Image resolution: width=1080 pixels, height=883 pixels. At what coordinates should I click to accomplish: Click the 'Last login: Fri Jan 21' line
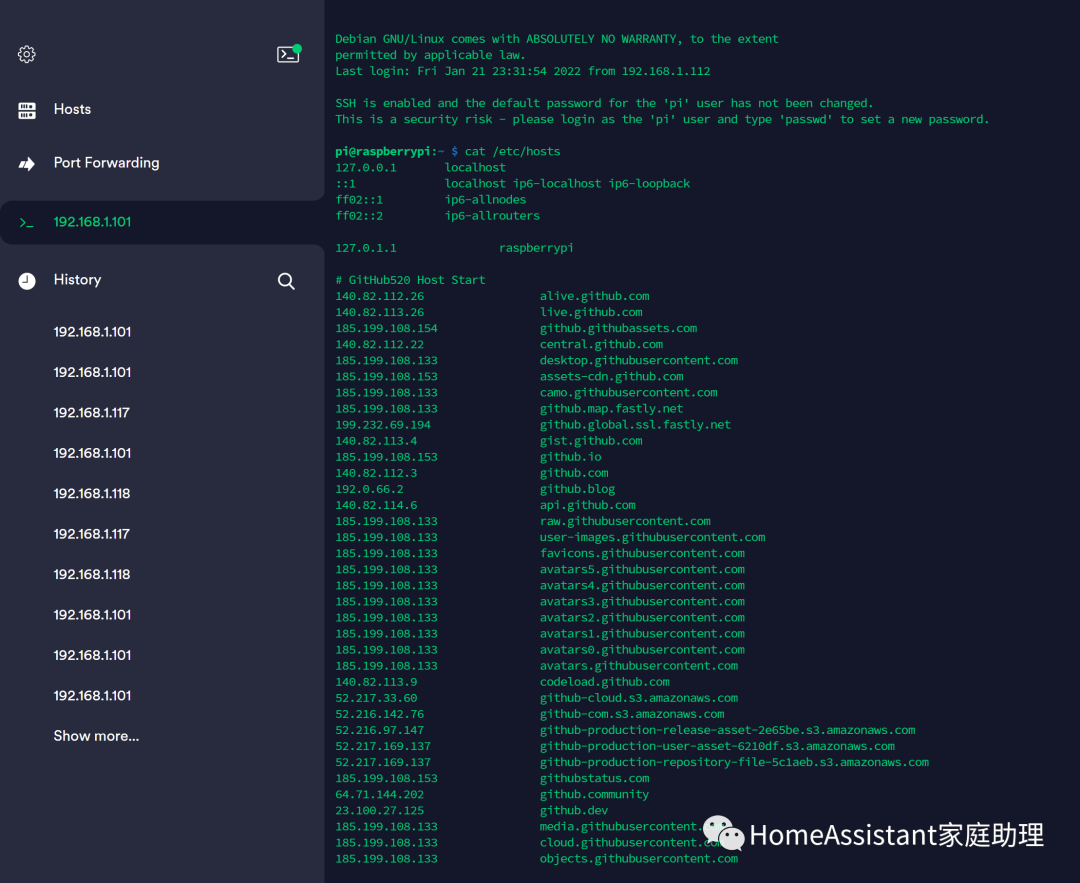(523, 71)
